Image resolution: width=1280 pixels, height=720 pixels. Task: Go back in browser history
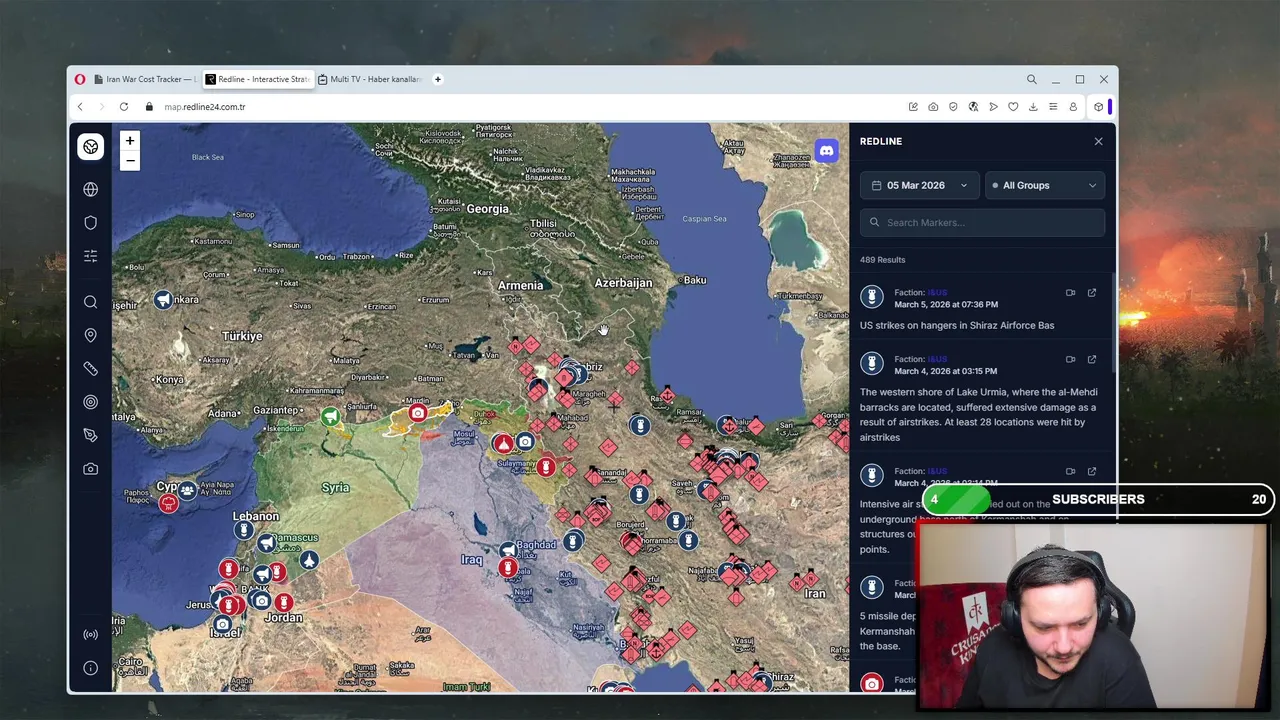pyautogui.click(x=80, y=107)
